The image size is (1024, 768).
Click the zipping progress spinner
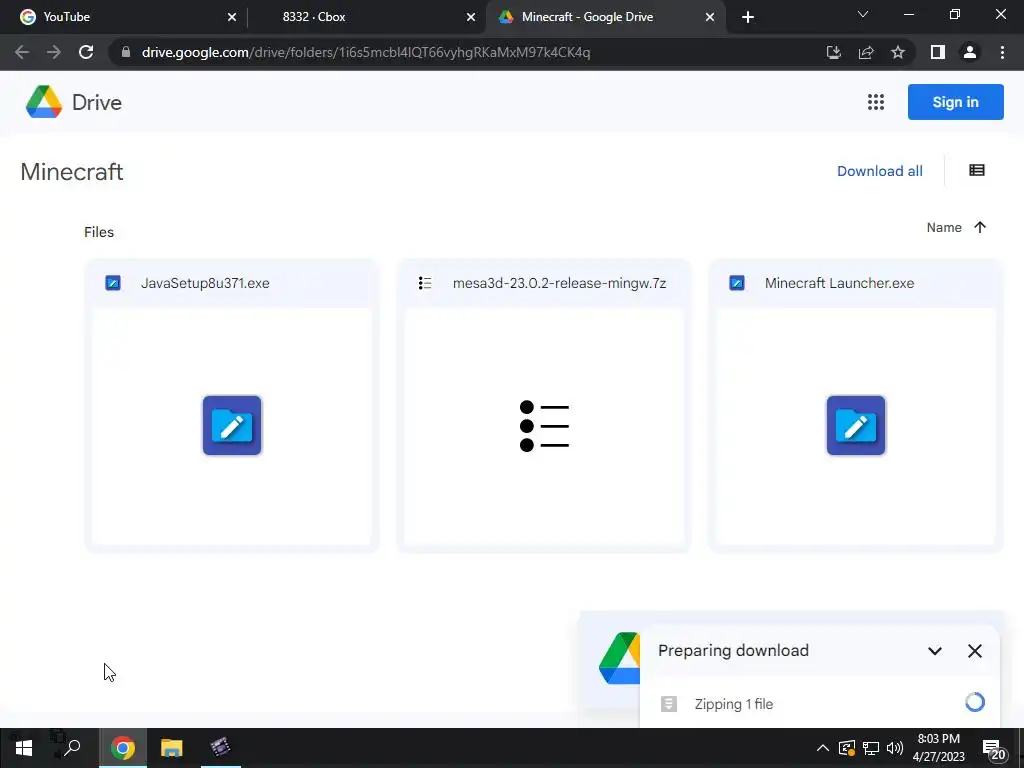point(974,702)
